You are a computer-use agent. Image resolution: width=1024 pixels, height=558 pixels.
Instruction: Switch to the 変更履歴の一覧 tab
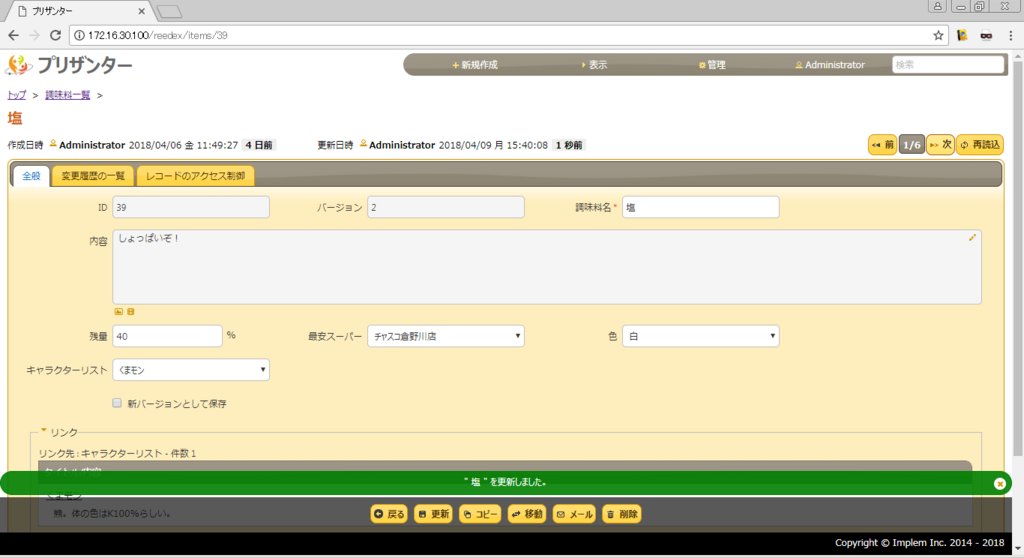point(93,176)
